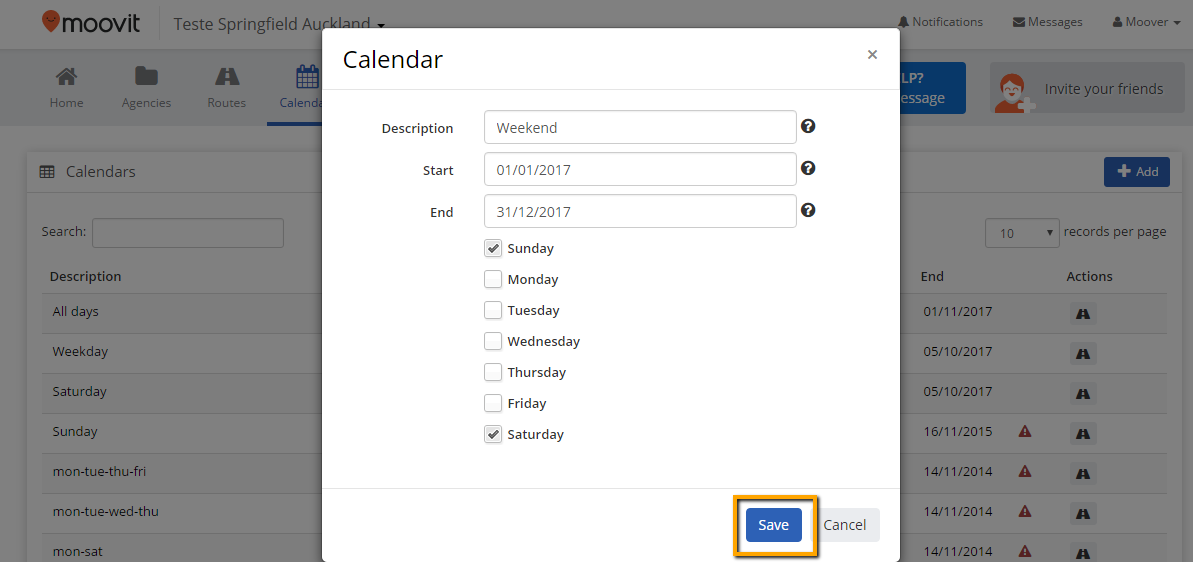Go to the Routes road icon

227,77
